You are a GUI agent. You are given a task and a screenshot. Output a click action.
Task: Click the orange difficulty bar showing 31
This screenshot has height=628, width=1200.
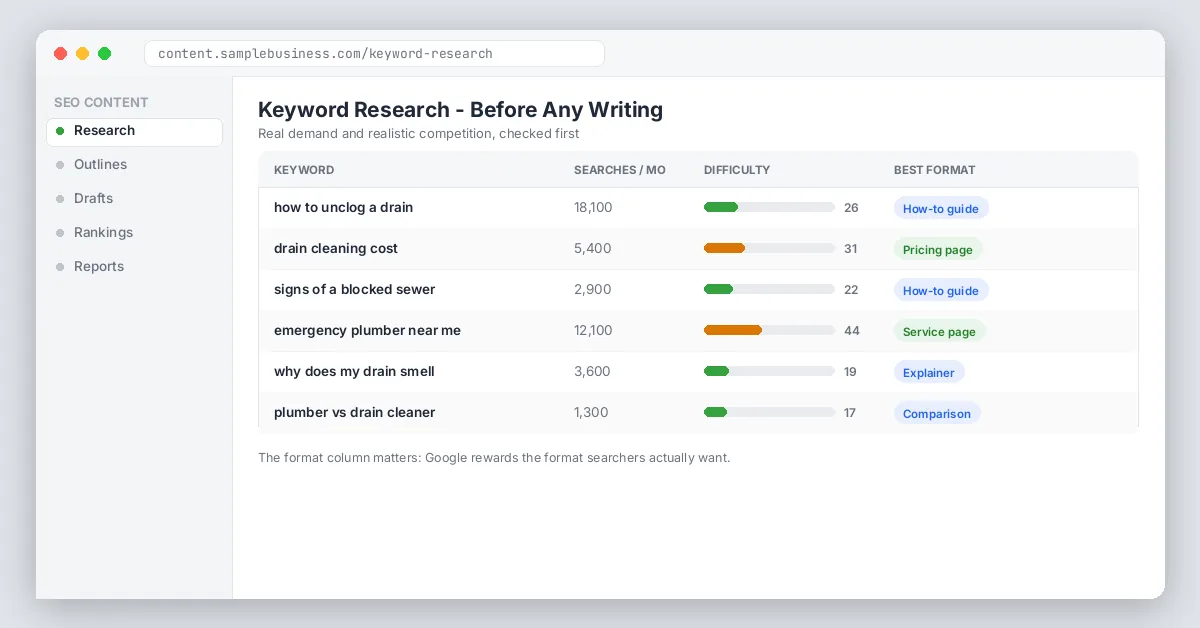[x=769, y=249]
